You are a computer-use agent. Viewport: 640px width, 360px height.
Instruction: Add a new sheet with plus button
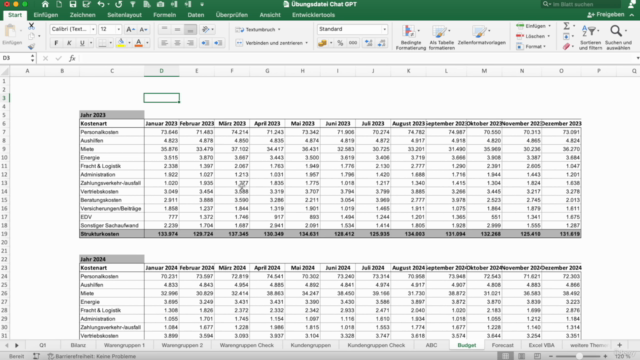click(x=619, y=345)
